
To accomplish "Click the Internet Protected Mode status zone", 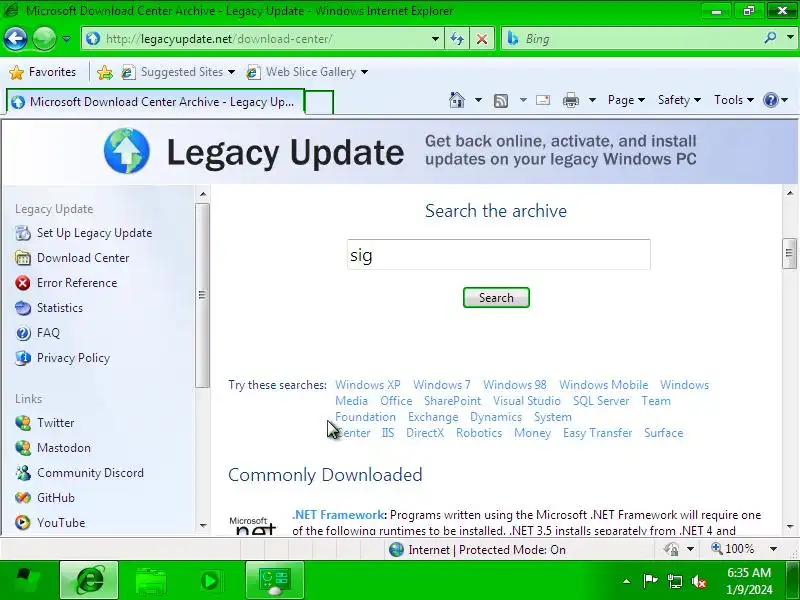I will click(x=477, y=550).
